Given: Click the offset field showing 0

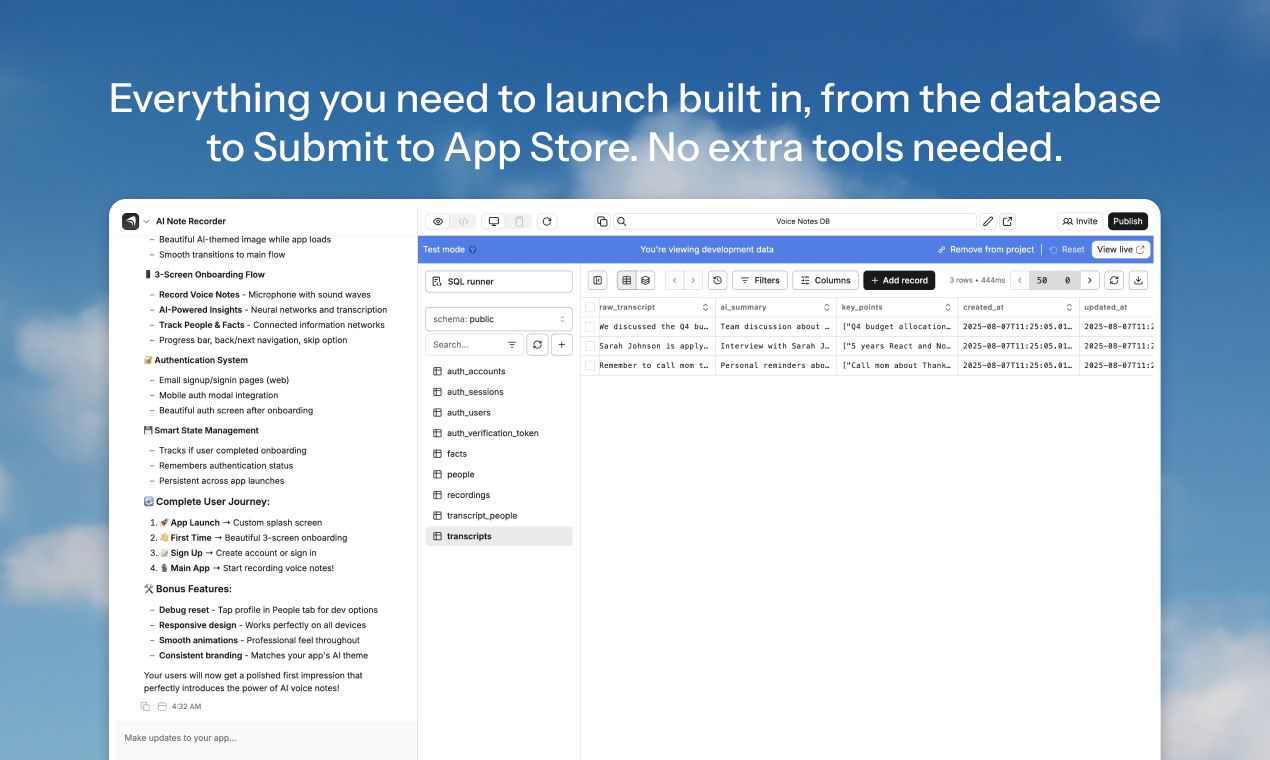Looking at the screenshot, I should click(1067, 281).
